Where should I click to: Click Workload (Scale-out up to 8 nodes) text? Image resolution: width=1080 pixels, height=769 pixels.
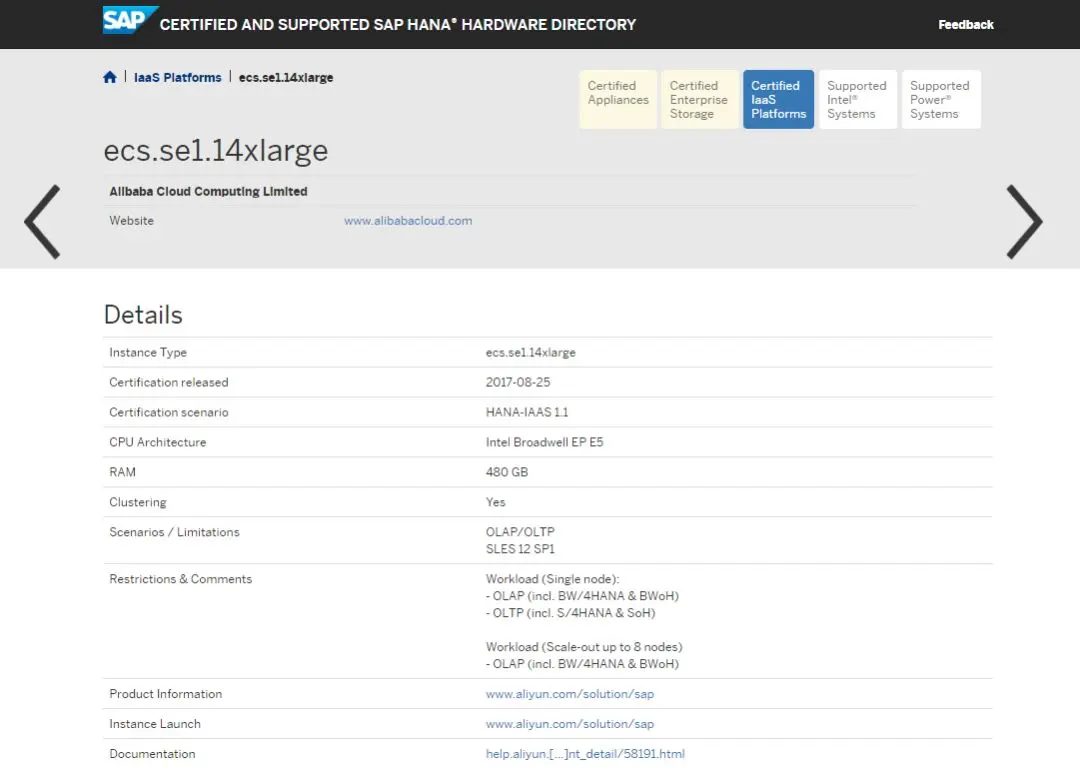point(584,647)
